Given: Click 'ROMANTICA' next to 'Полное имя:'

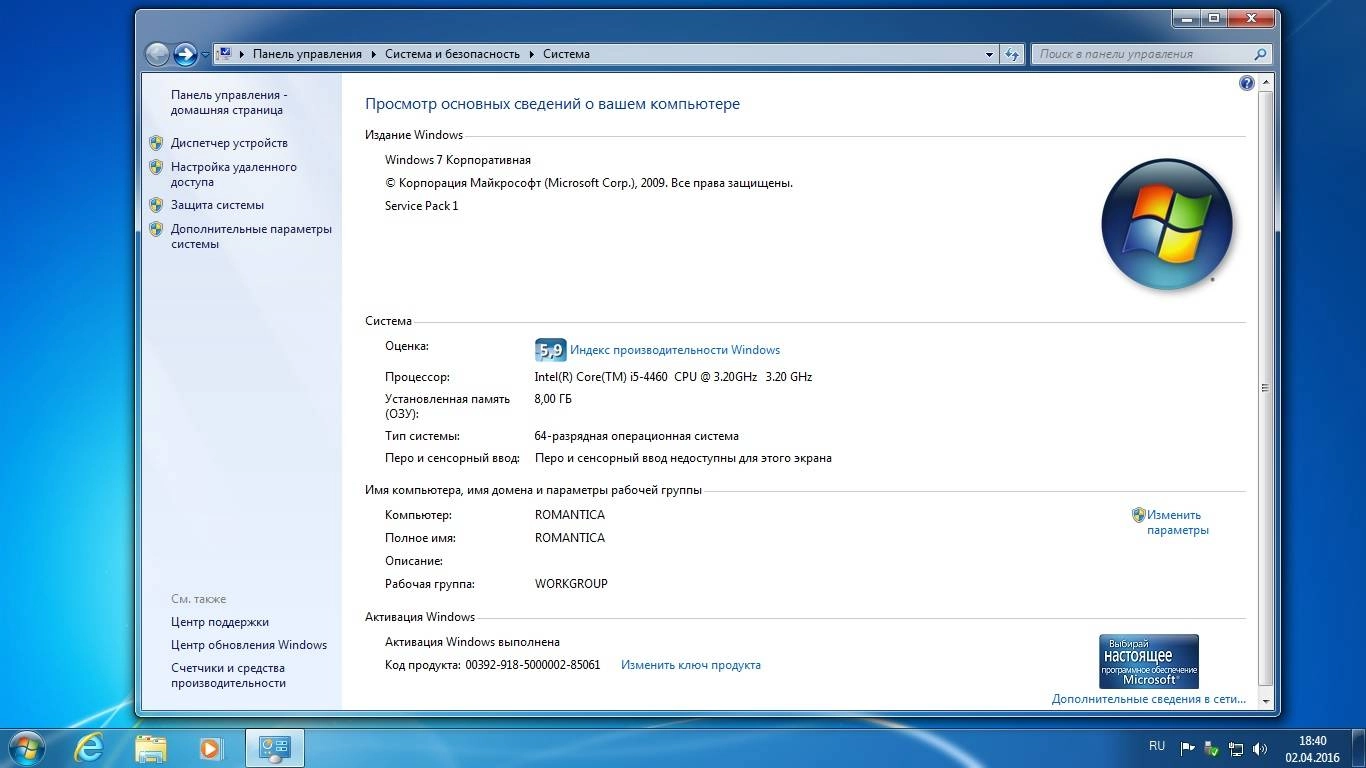Looking at the screenshot, I should (x=570, y=538).
